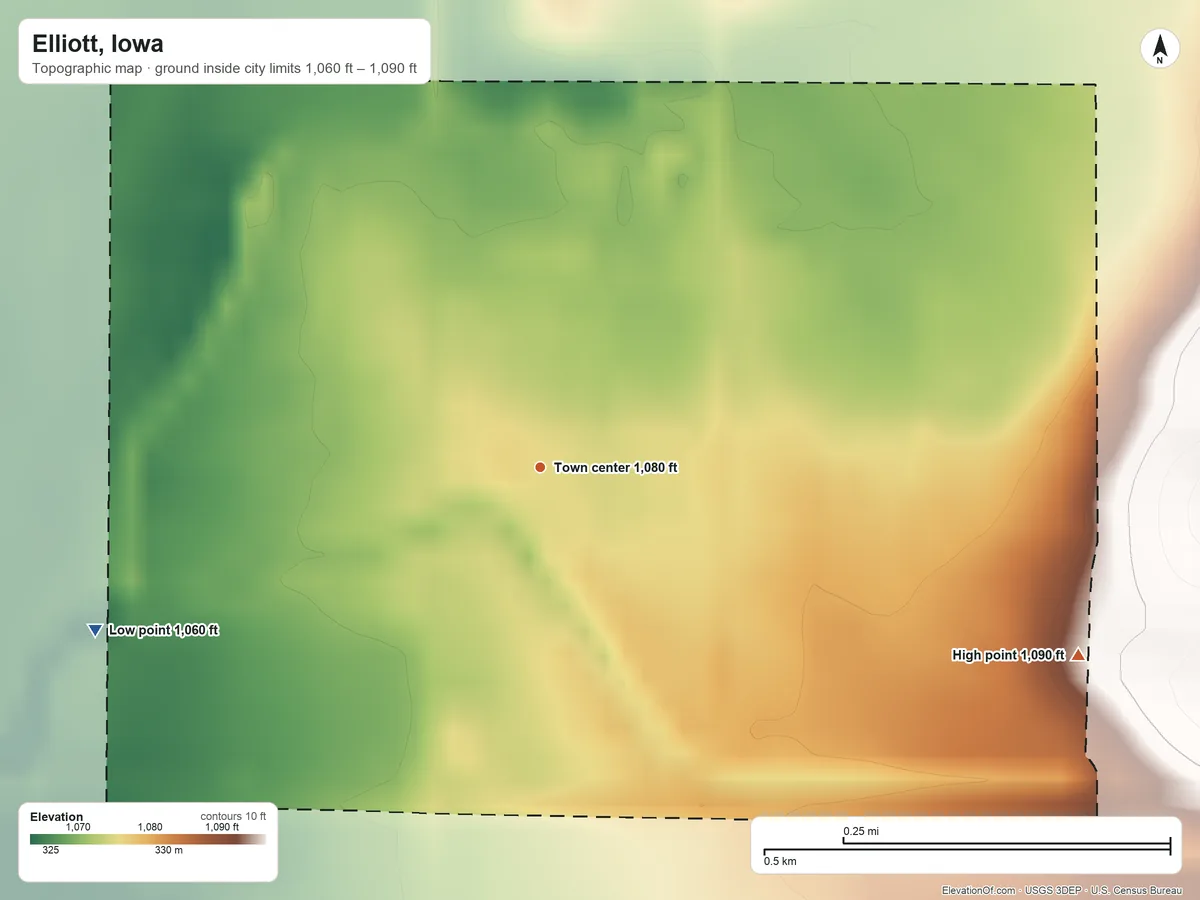Click the '330 m' legend label

point(169,851)
